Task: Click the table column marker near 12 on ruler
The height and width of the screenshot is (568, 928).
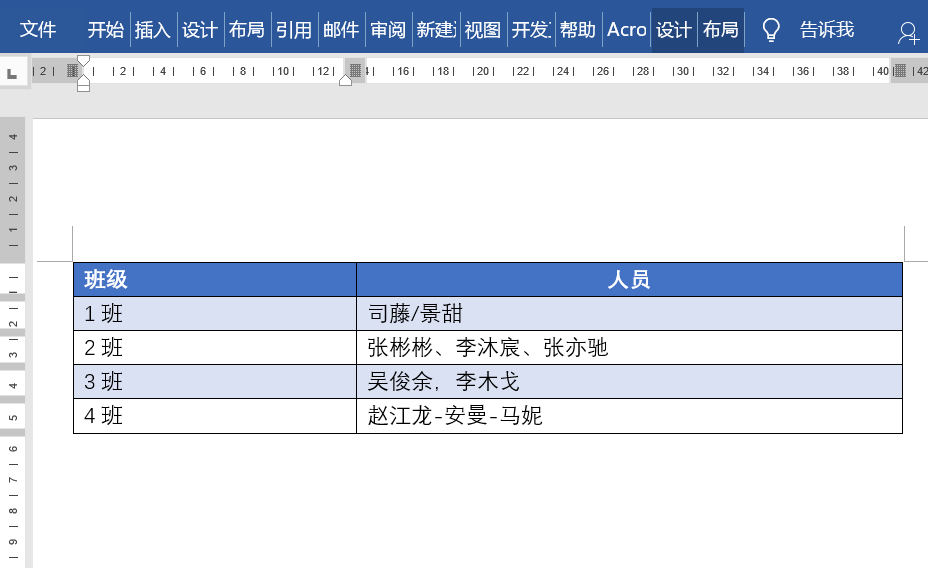Action: (355, 70)
